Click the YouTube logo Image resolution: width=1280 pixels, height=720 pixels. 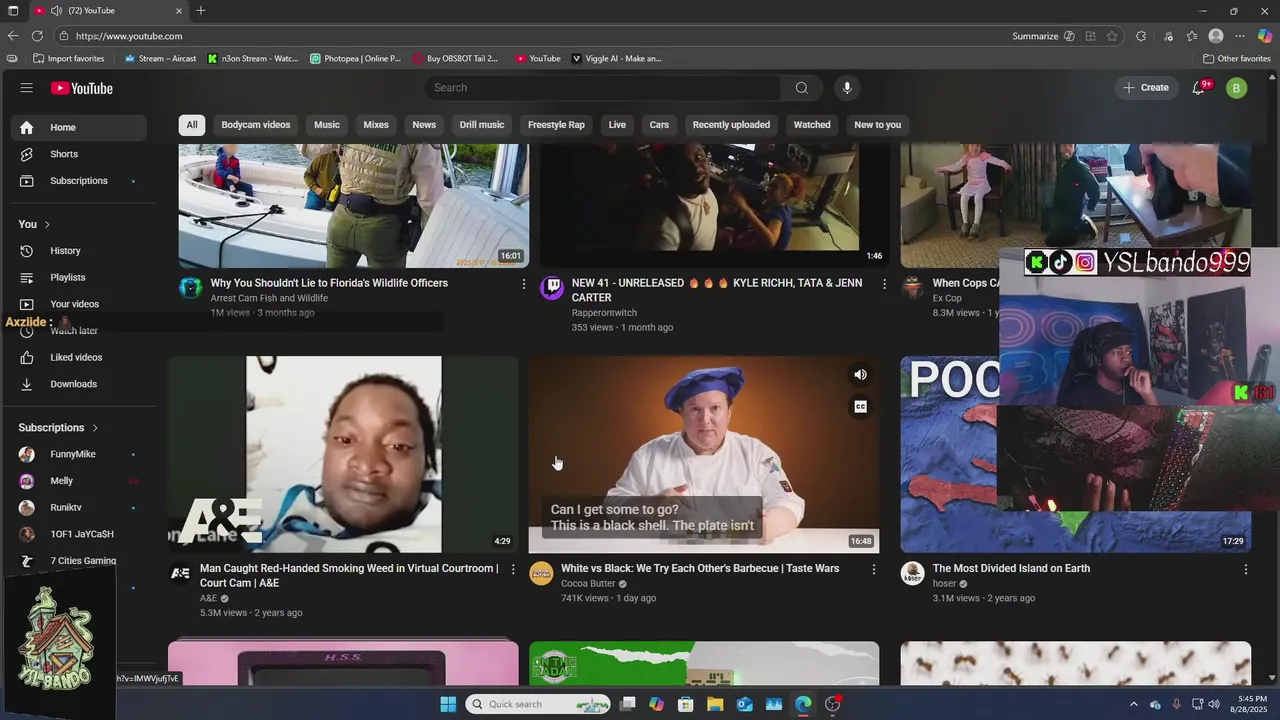(82, 88)
